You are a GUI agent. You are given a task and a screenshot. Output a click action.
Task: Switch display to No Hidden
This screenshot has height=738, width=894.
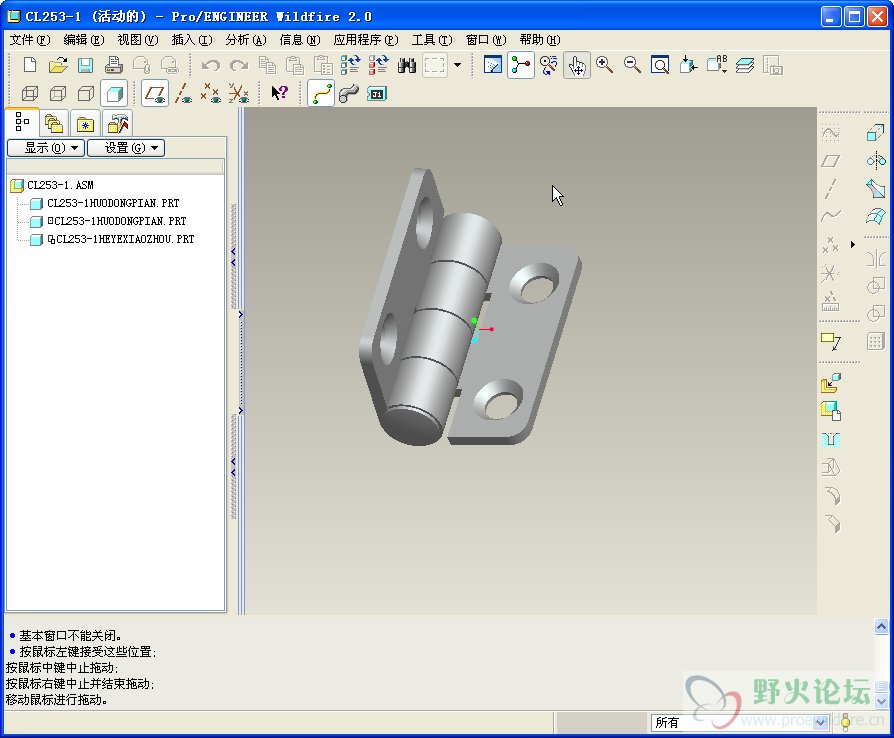pyautogui.click(x=86, y=93)
